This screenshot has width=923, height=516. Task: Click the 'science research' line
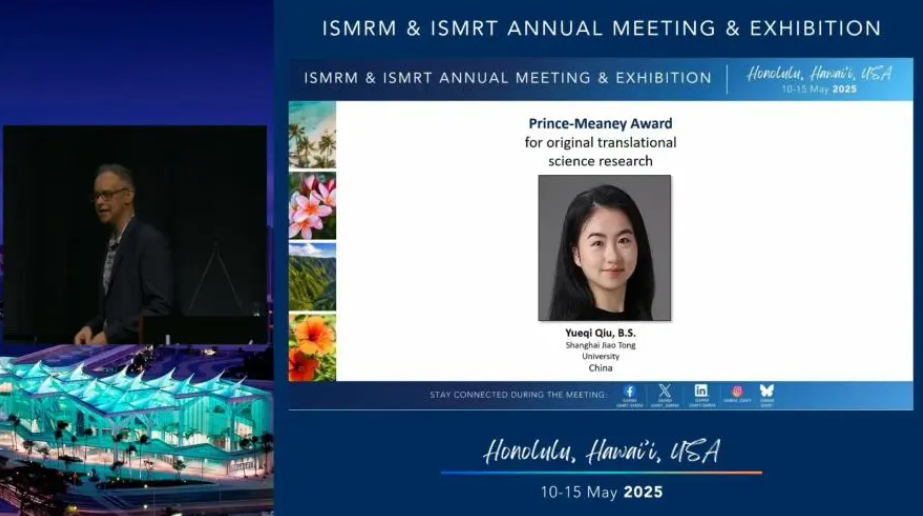click(x=600, y=161)
